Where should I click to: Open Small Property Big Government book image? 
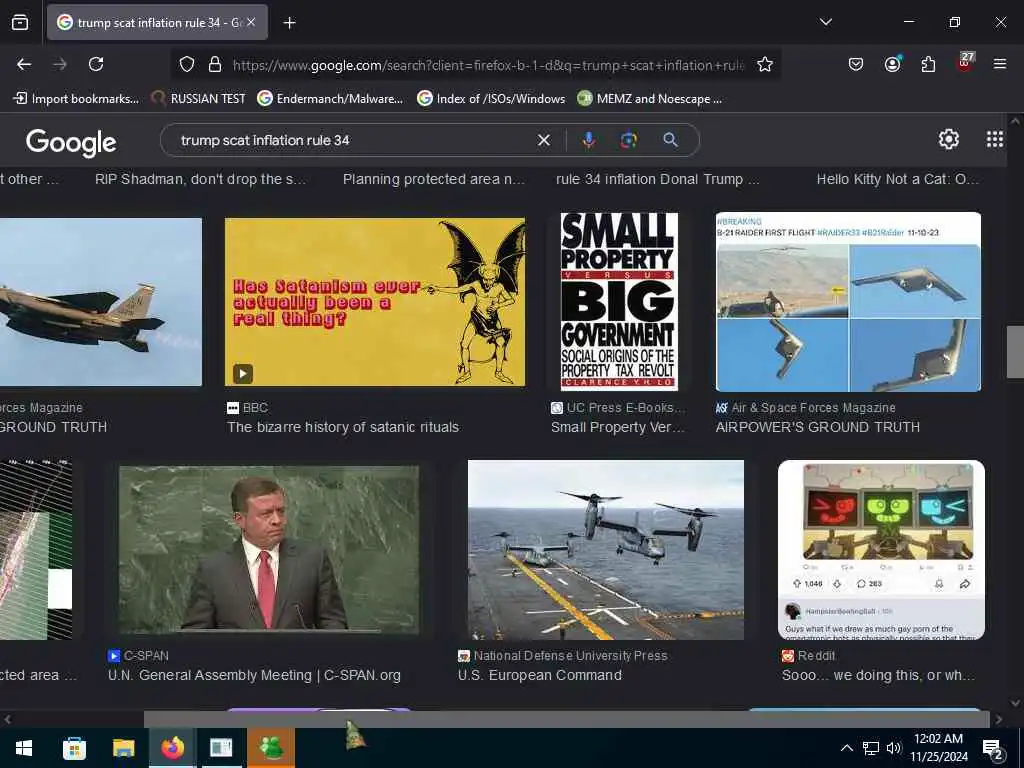[619, 302]
